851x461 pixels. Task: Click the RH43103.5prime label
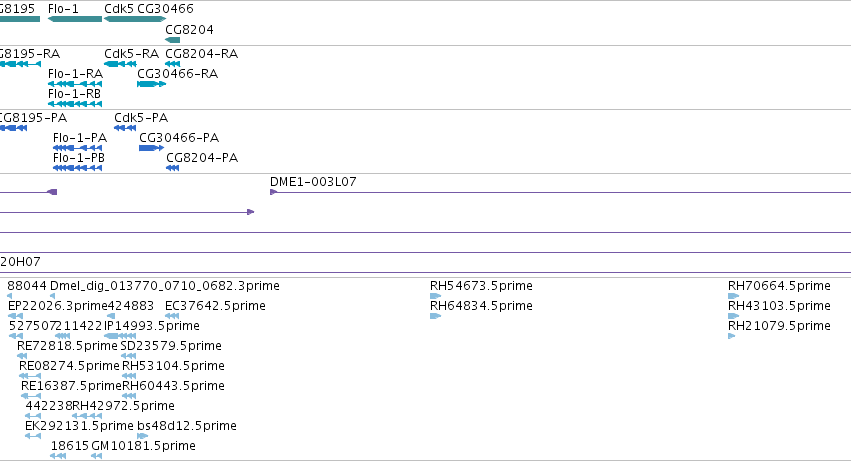[x=779, y=306]
